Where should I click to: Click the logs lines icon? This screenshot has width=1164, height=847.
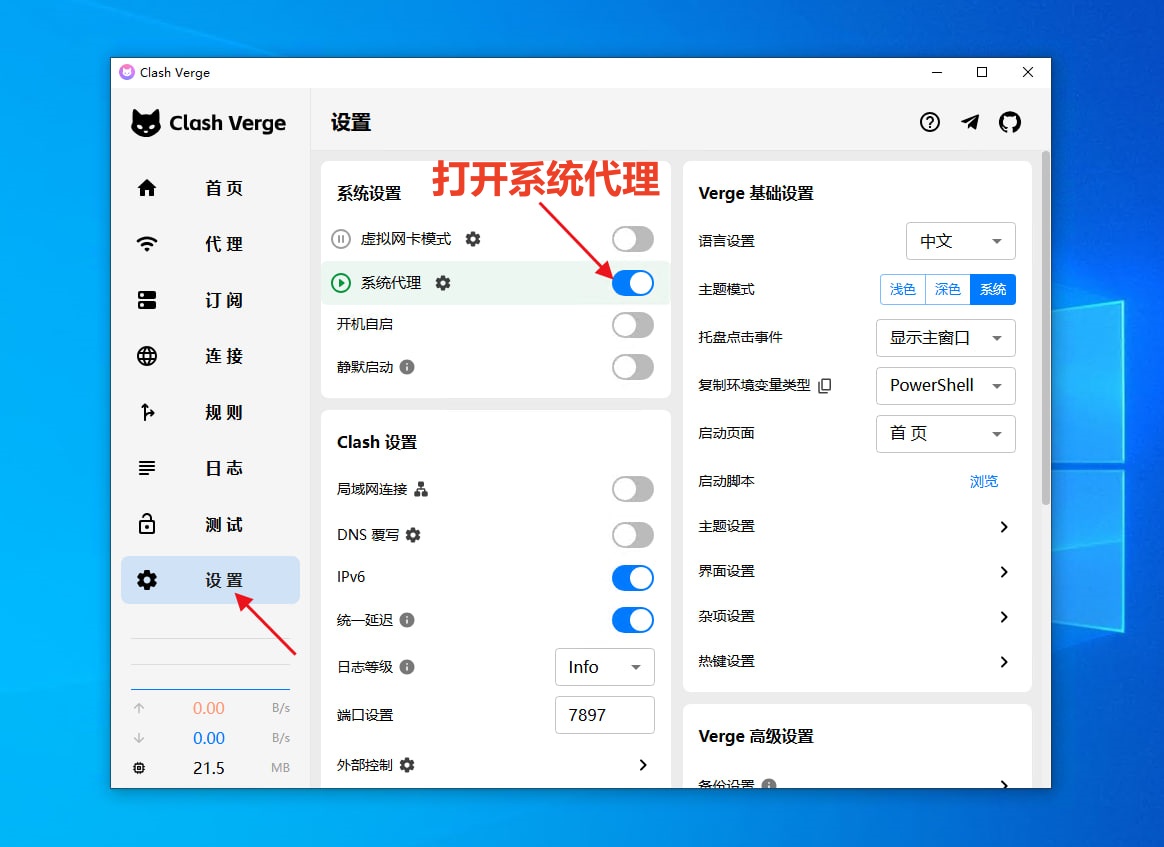click(x=147, y=468)
